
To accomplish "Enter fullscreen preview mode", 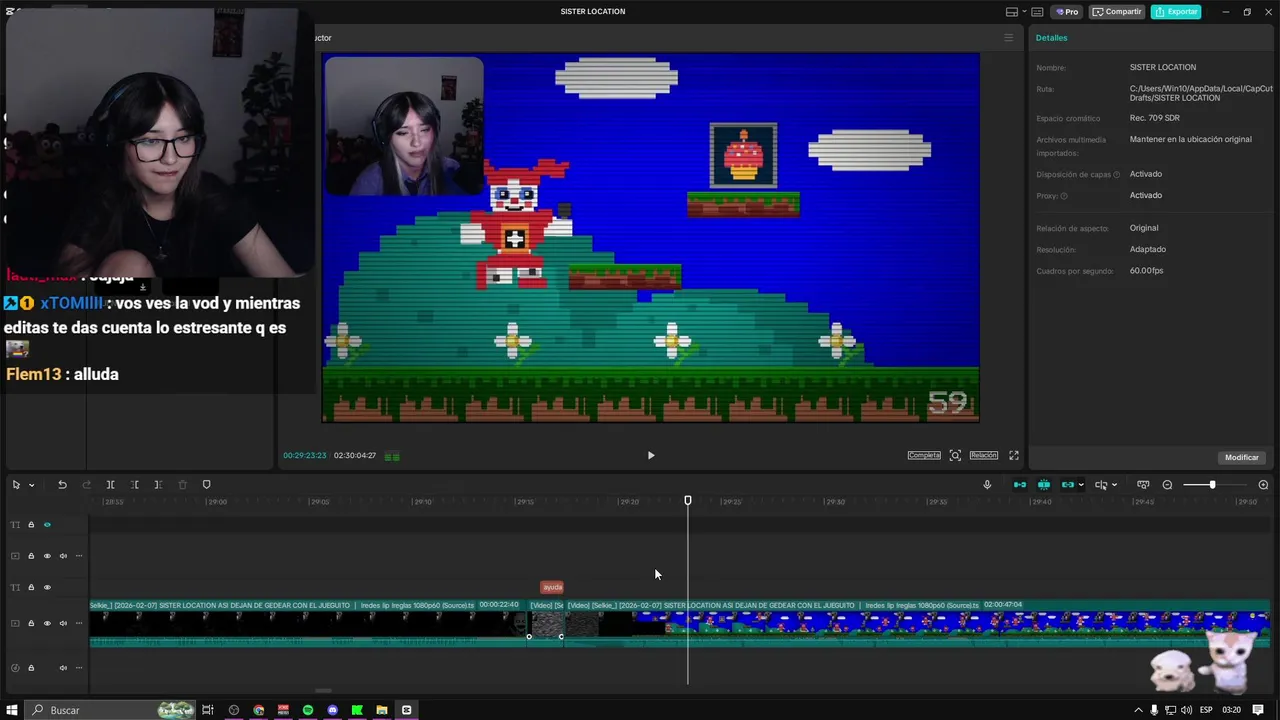I will coord(1014,455).
